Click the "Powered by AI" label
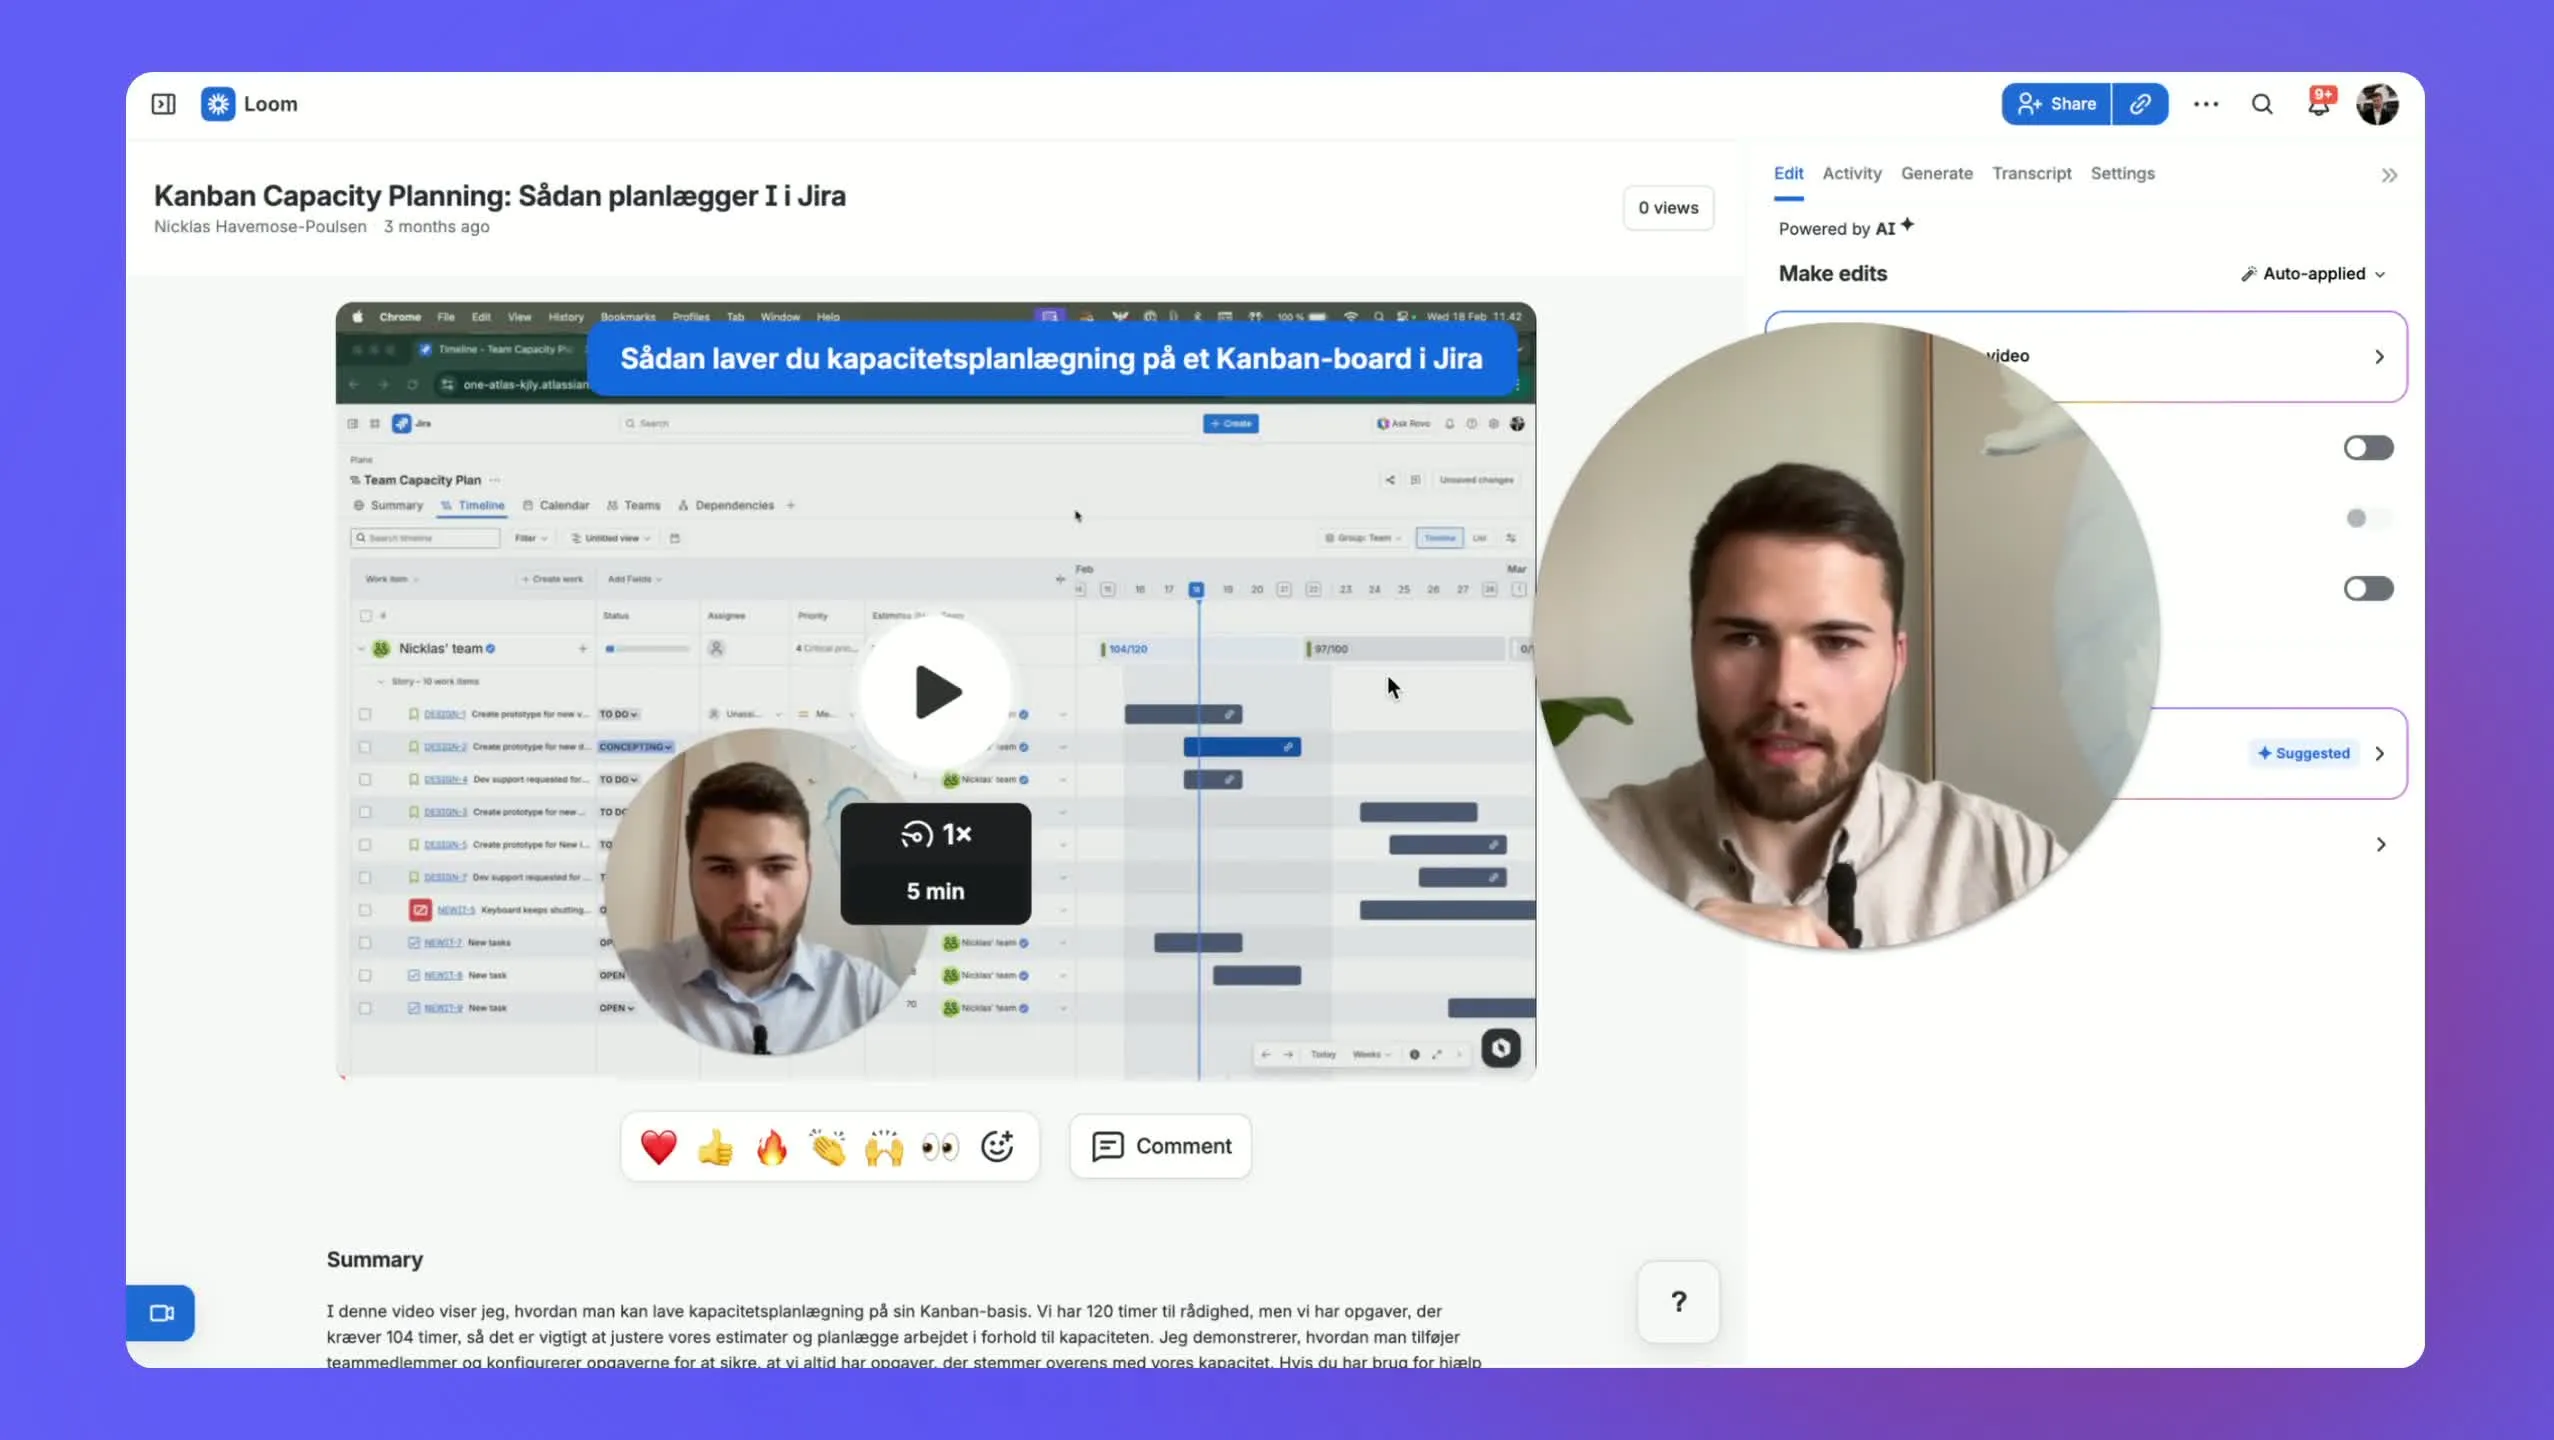 click(x=1845, y=228)
